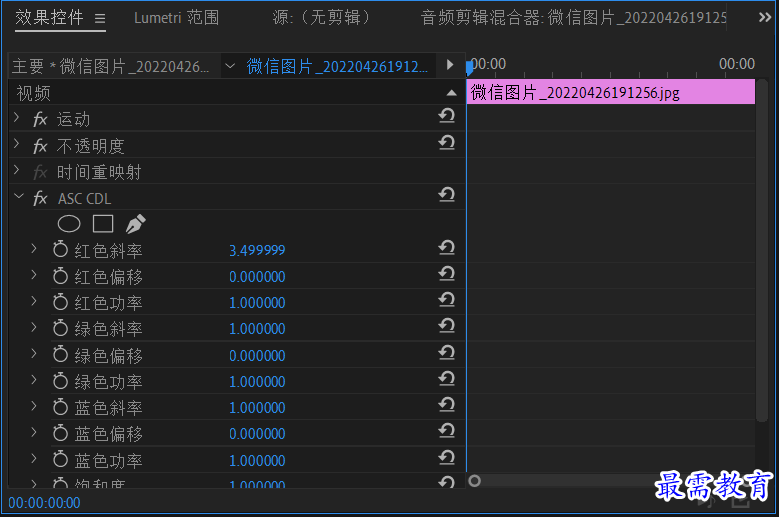
Task: Collapse the ASC CDL effect
Action: [x=19, y=197]
